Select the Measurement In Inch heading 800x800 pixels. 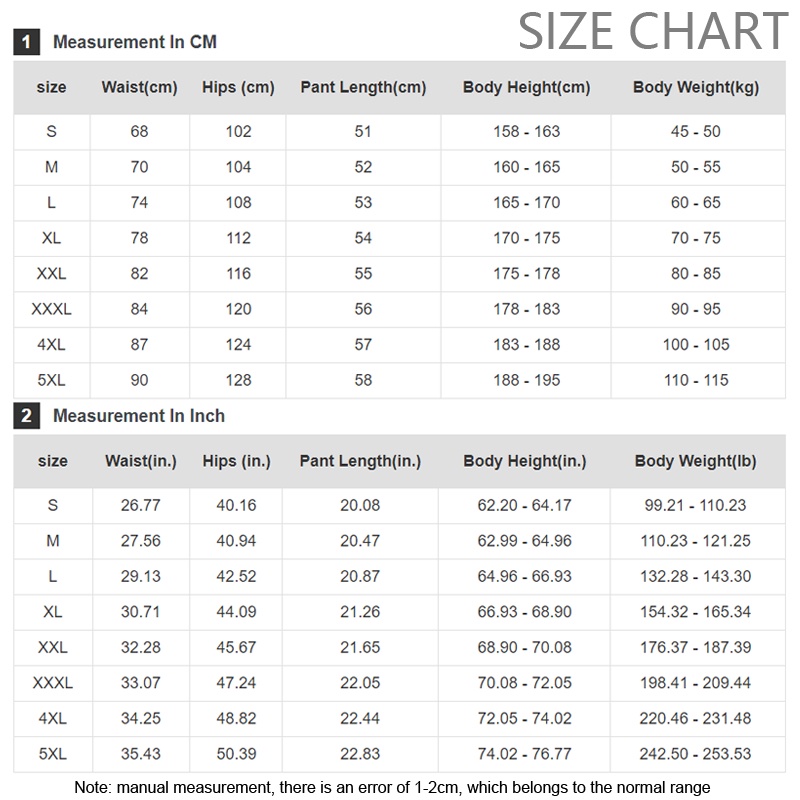coord(139,416)
